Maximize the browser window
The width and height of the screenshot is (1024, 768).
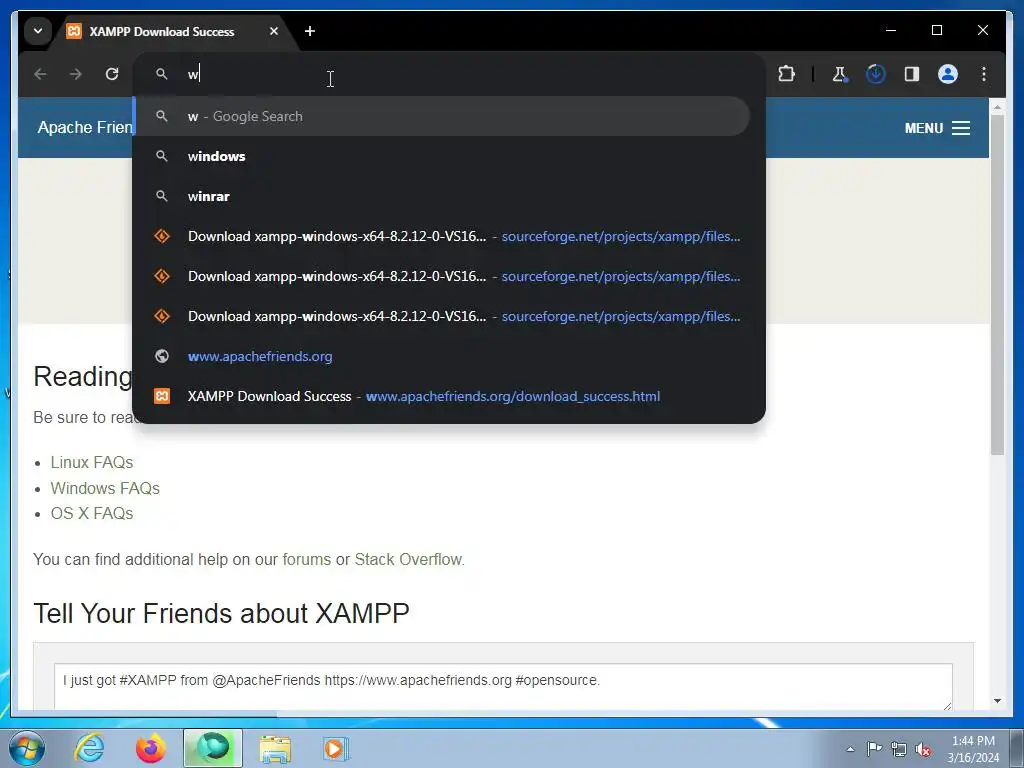click(x=936, y=30)
